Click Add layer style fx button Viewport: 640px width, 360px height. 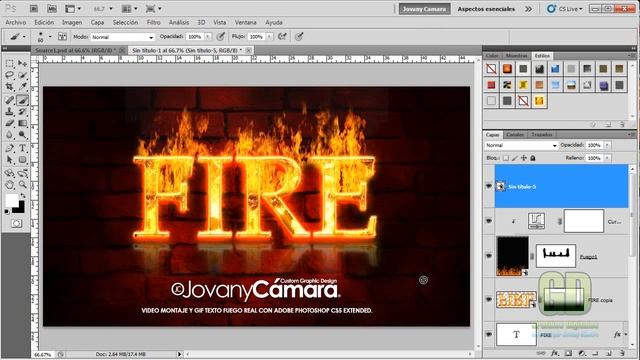pos(554,353)
